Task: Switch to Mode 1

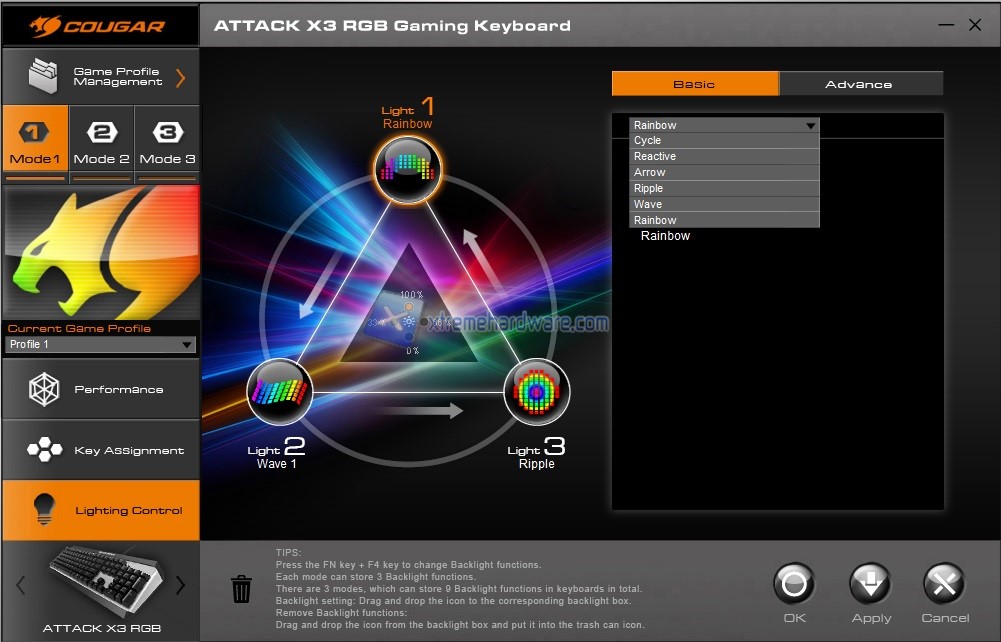Action: click(x=35, y=144)
